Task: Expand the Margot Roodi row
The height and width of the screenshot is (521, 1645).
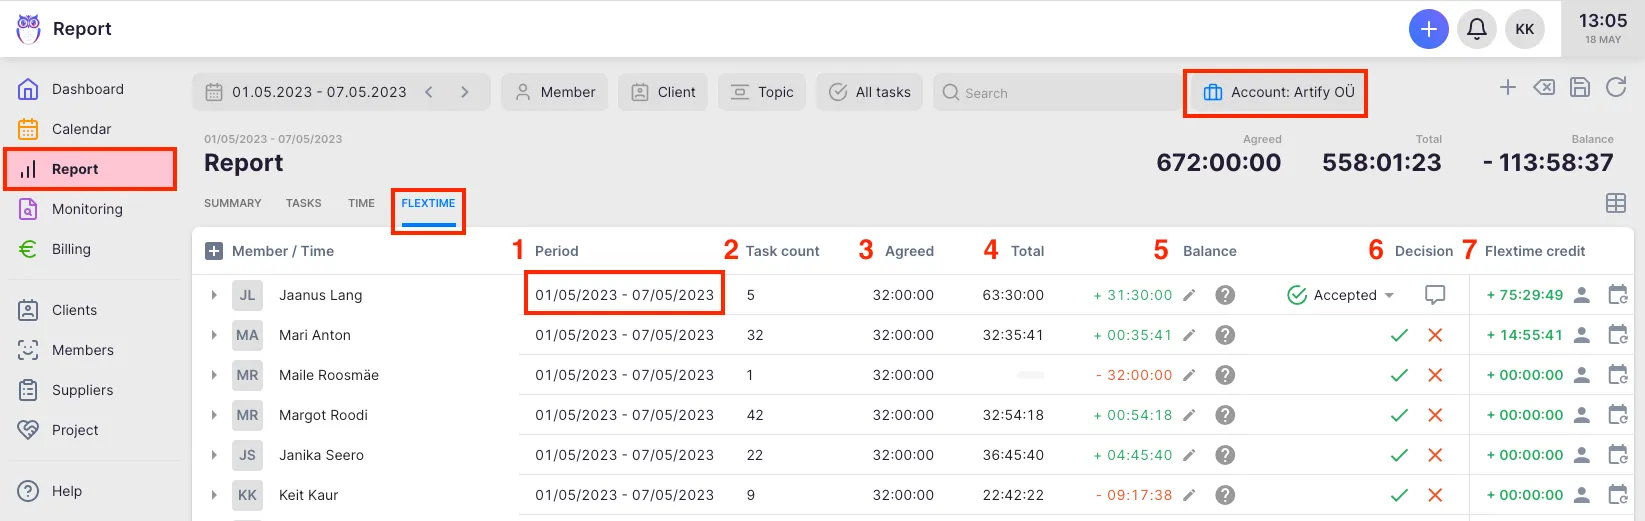Action: point(214,415)
